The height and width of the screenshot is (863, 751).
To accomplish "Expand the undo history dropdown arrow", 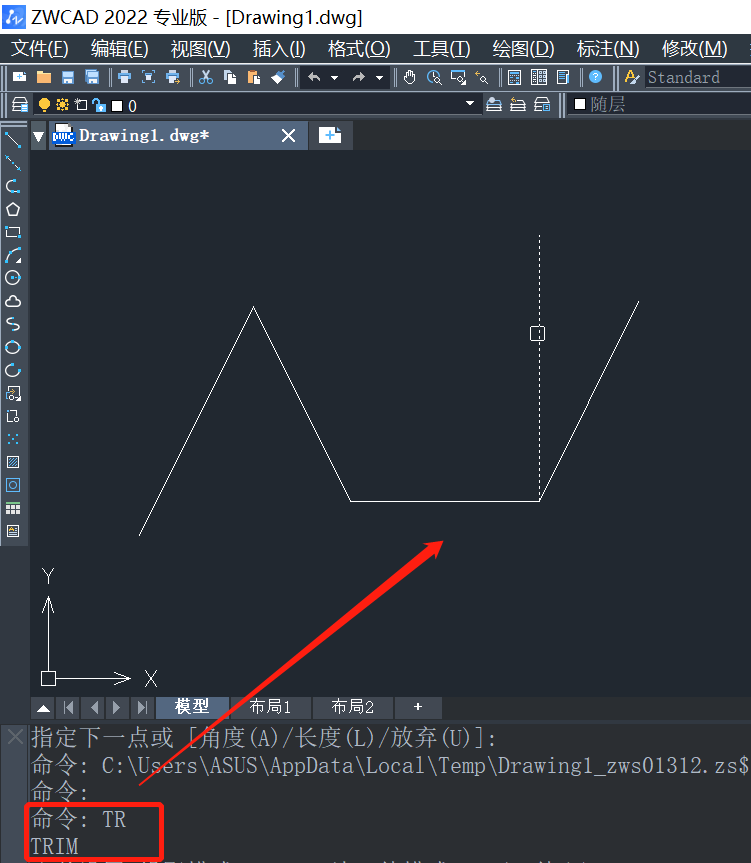I will [335, 78].
